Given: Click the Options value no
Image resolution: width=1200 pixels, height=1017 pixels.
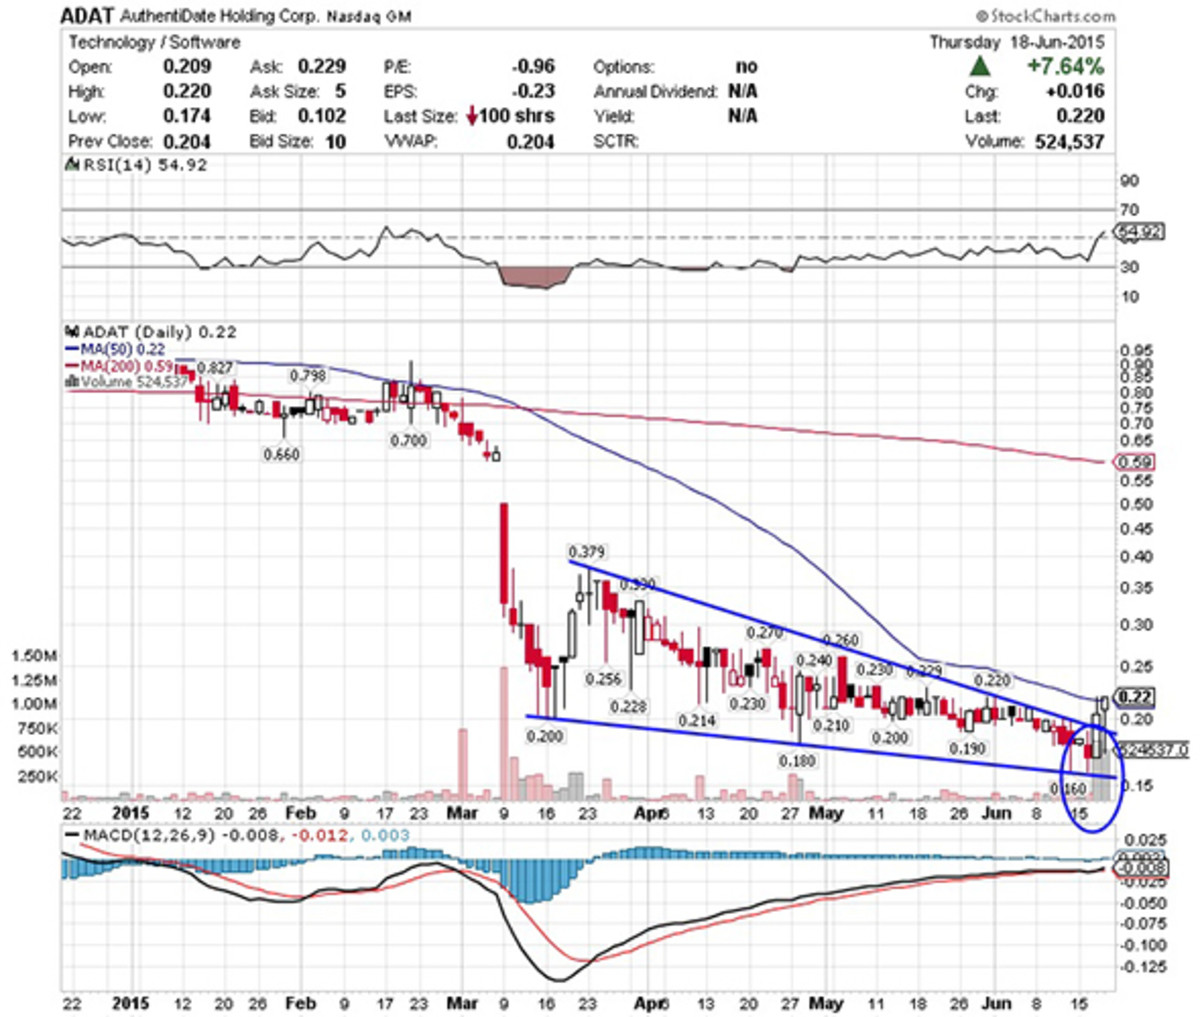Looking at the screenshot, I should pos(747,67).
